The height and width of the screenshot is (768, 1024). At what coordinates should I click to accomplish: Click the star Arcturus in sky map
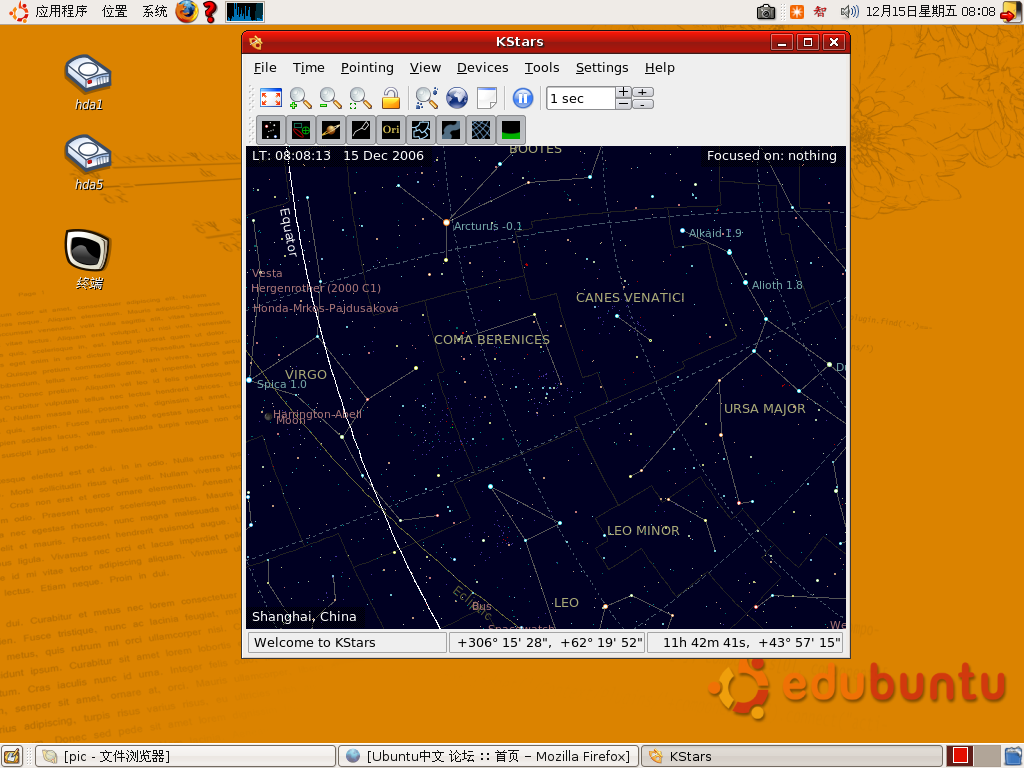(447, 223)
